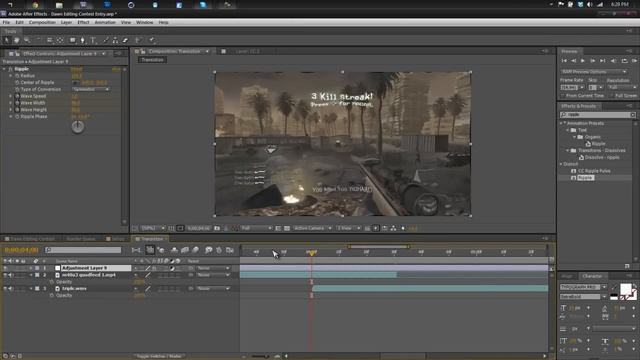The height and width of the screenshot is (360, 640).
Task: Select the Pen tool
Action: tap(82, 40)
